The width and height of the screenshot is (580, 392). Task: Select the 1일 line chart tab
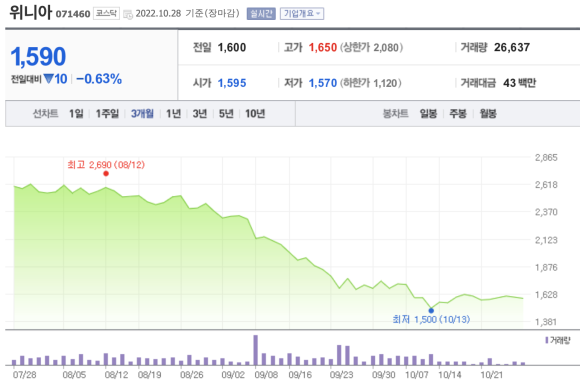tap(76, 114)
